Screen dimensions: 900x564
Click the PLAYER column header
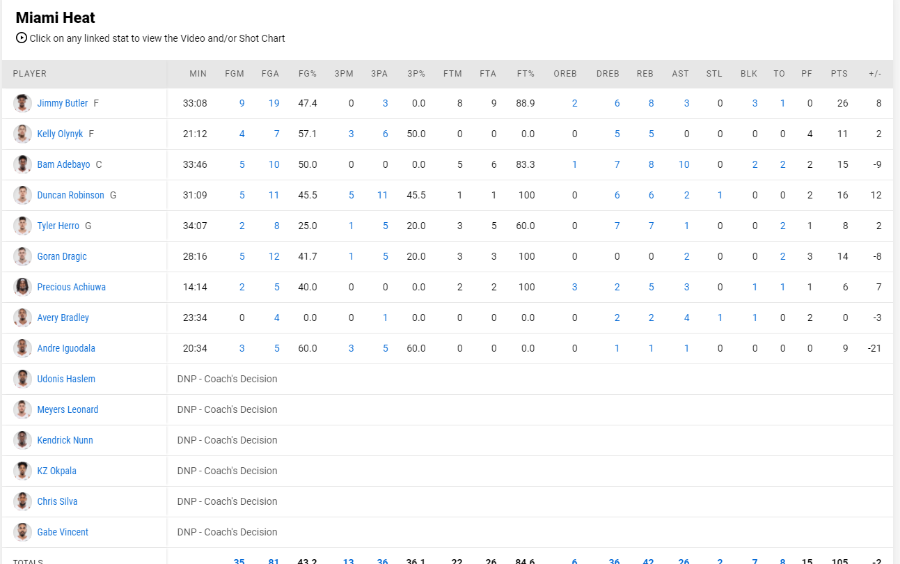click(30, 73)
